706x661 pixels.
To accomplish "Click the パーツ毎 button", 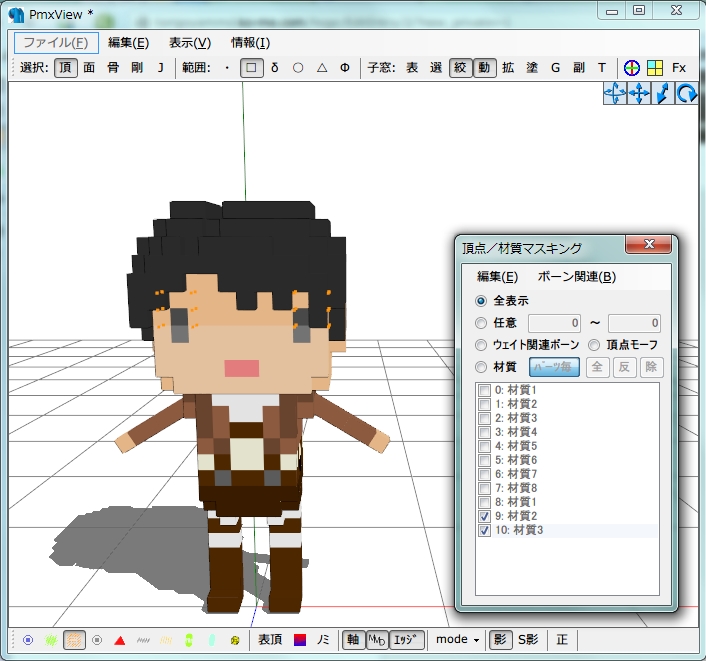I will tap(554, 367).
